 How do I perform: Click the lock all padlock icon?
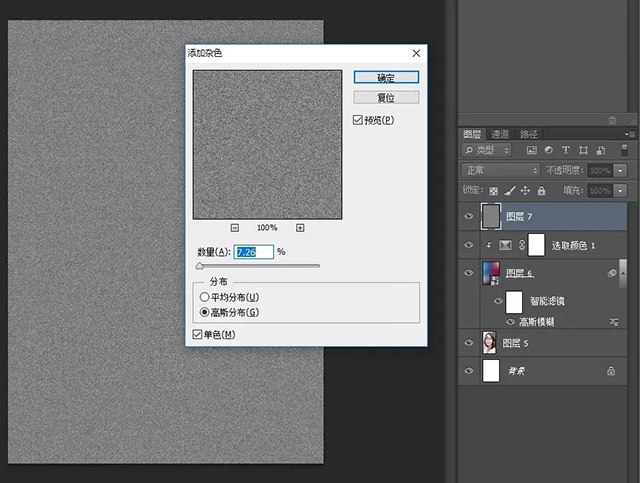(541, 190)
